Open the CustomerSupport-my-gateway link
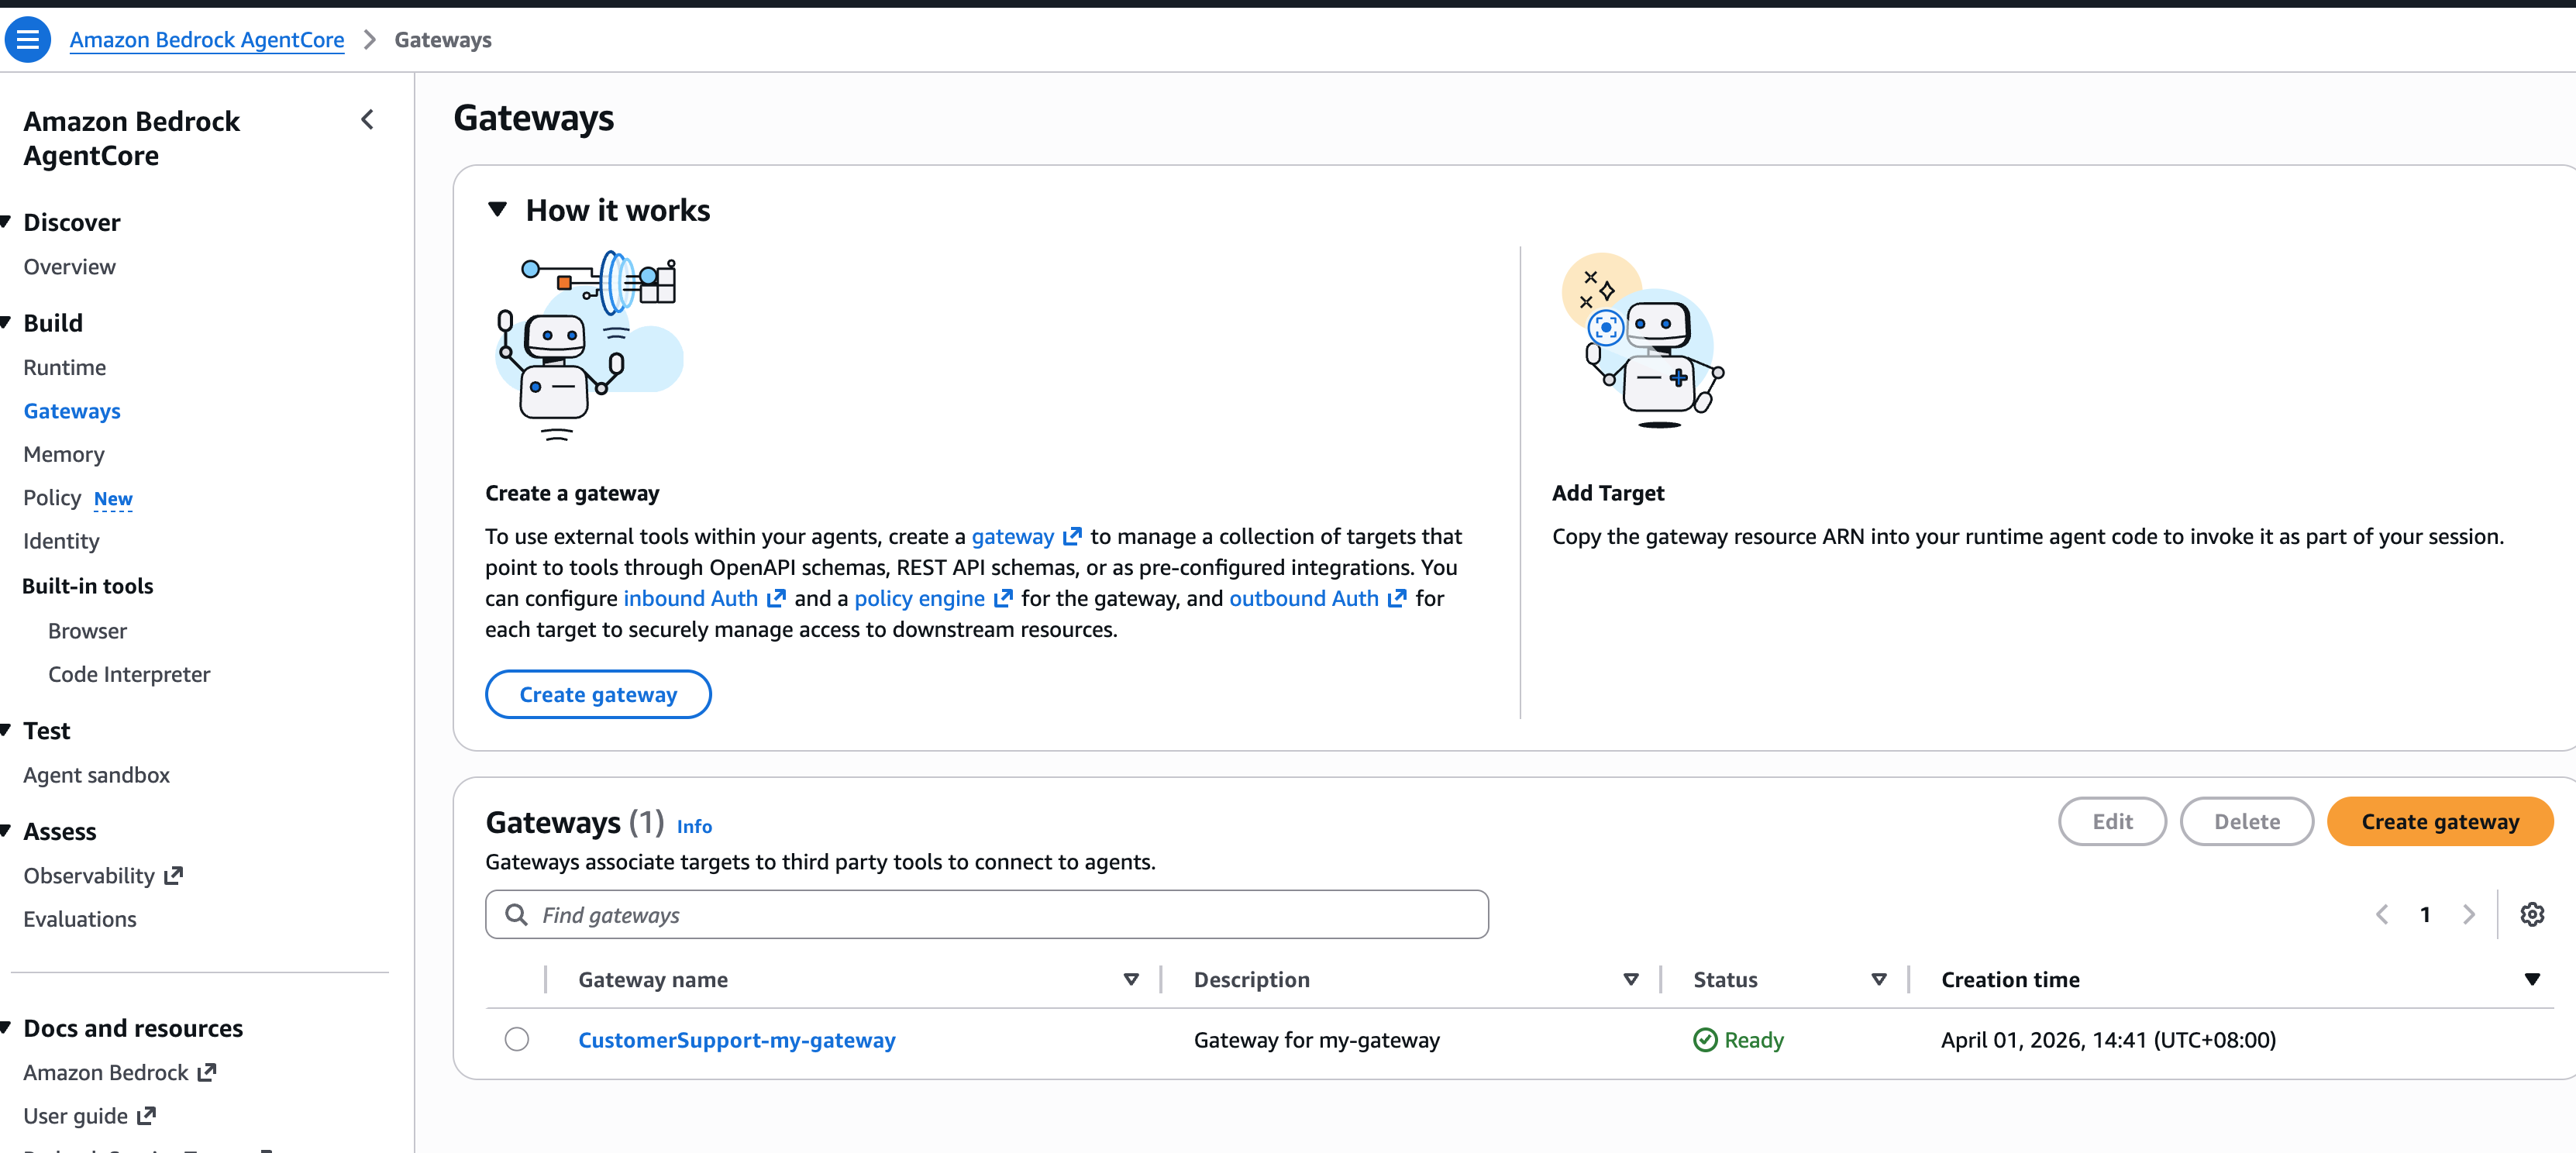This screenshot has height=1153, width=2576. (x=736, y=1040)
